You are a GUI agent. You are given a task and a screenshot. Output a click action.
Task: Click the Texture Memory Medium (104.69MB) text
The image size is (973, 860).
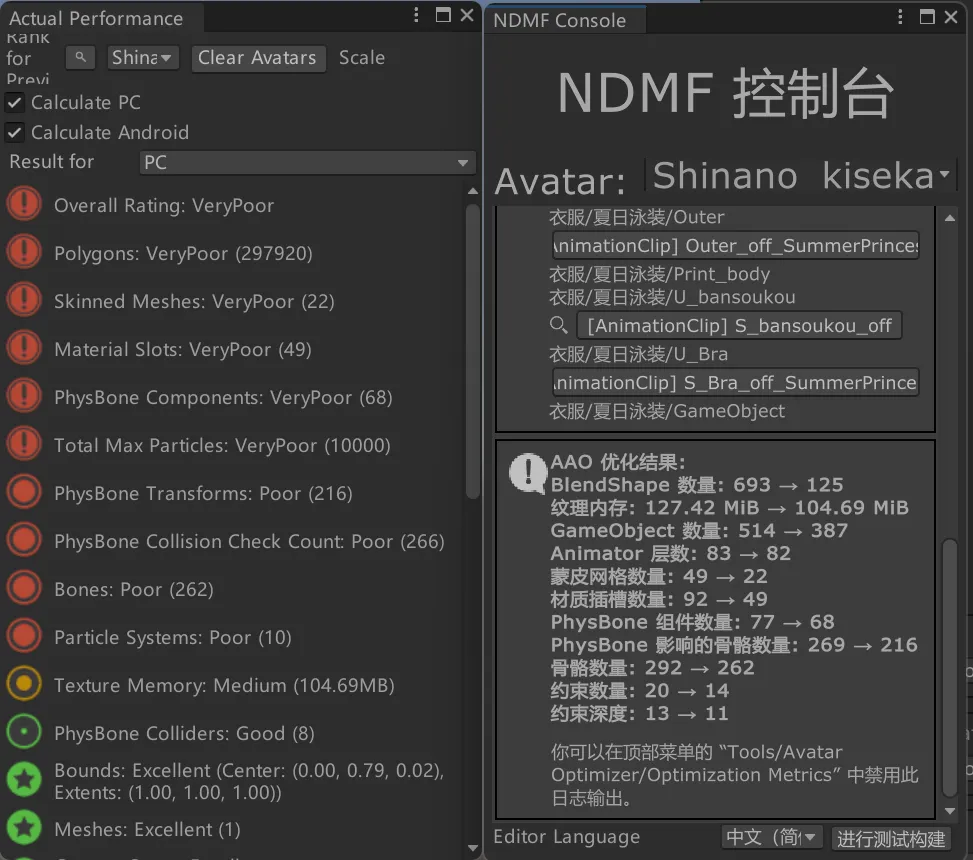[x=224, y=685]
